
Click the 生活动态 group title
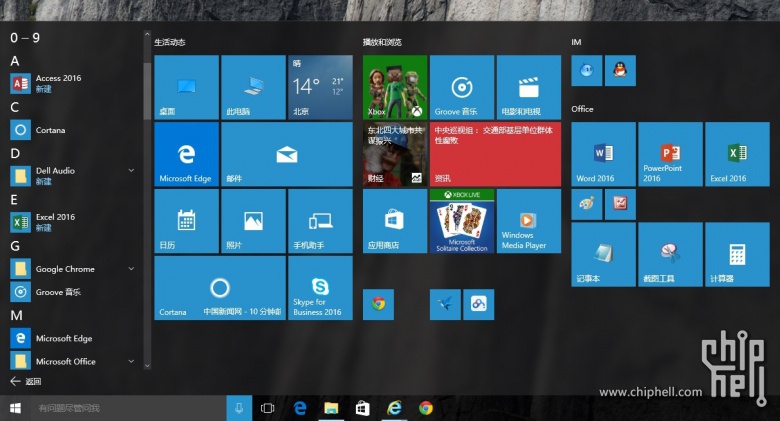tap(170, 42)
